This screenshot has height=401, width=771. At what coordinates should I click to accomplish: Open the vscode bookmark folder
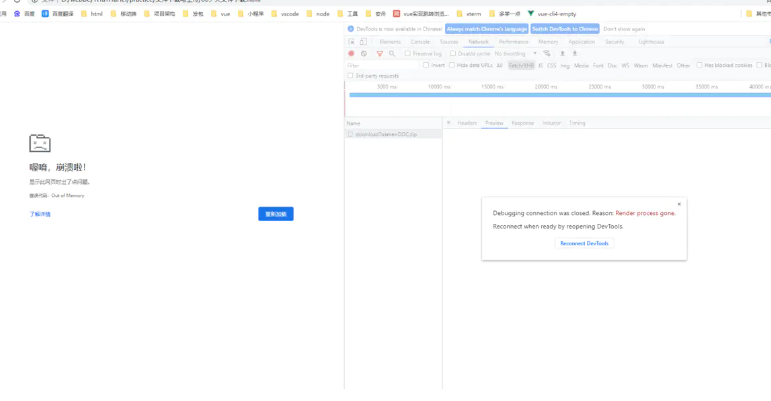coord(285,14)
